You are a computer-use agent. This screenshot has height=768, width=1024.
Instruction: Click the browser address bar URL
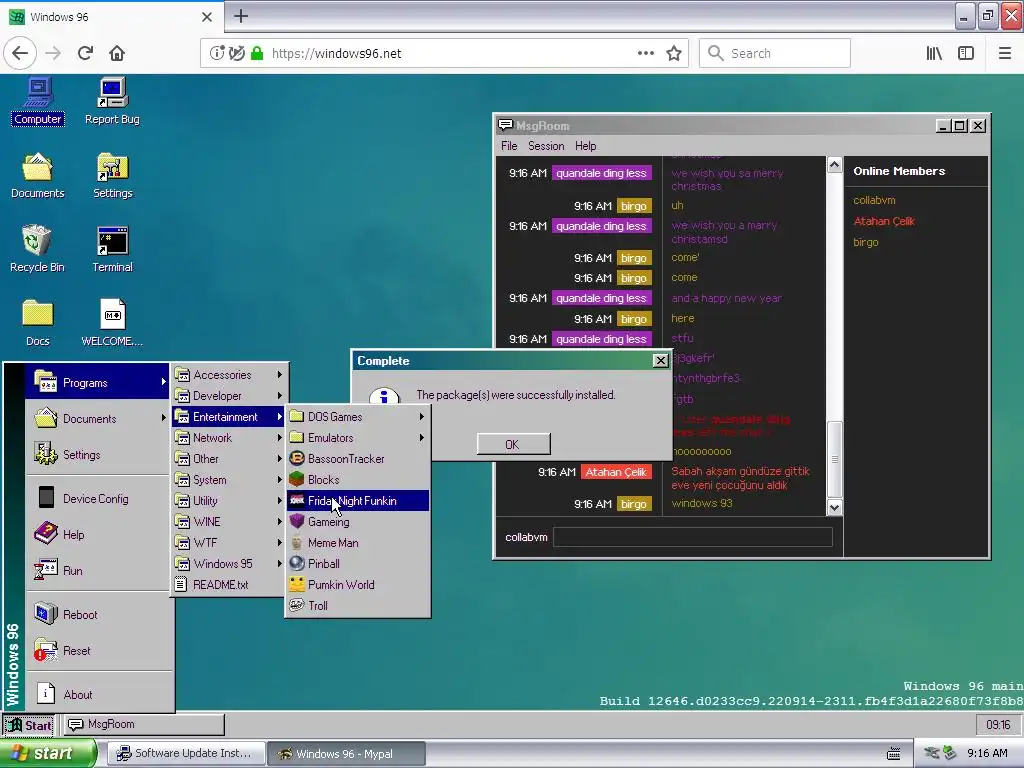click(336, 54)
